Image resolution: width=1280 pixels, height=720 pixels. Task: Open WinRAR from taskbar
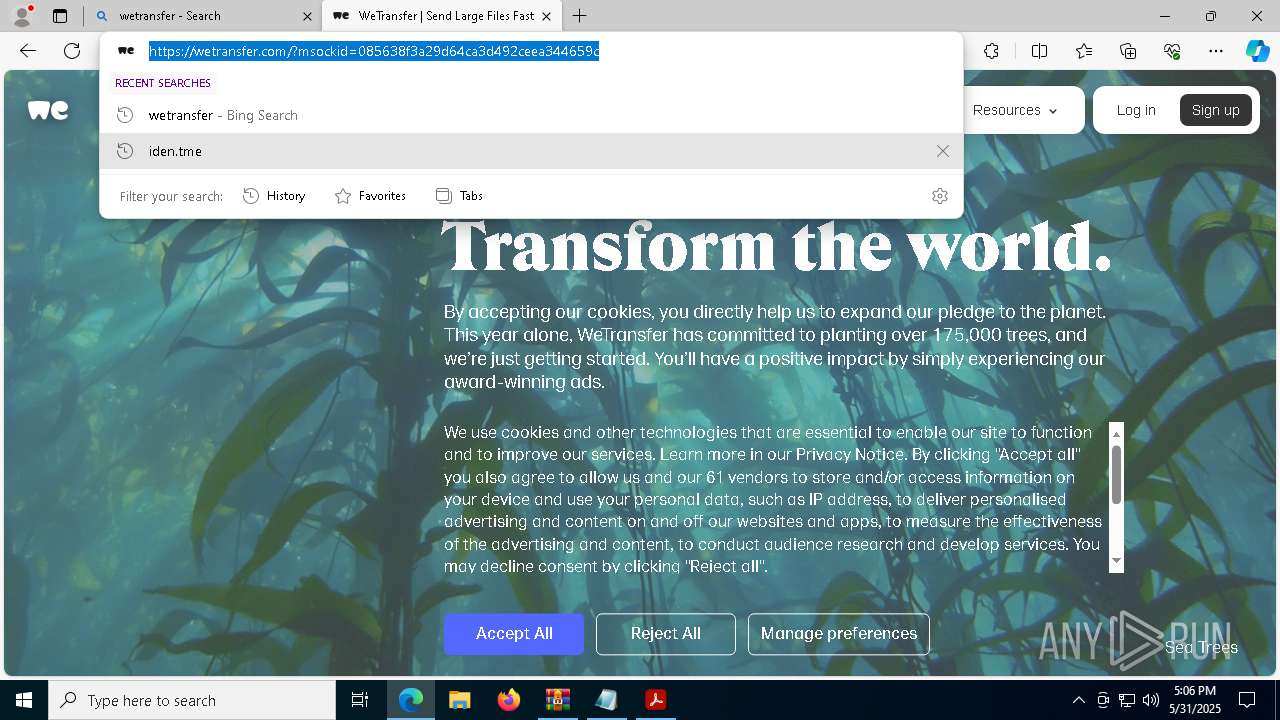[557, 700]
